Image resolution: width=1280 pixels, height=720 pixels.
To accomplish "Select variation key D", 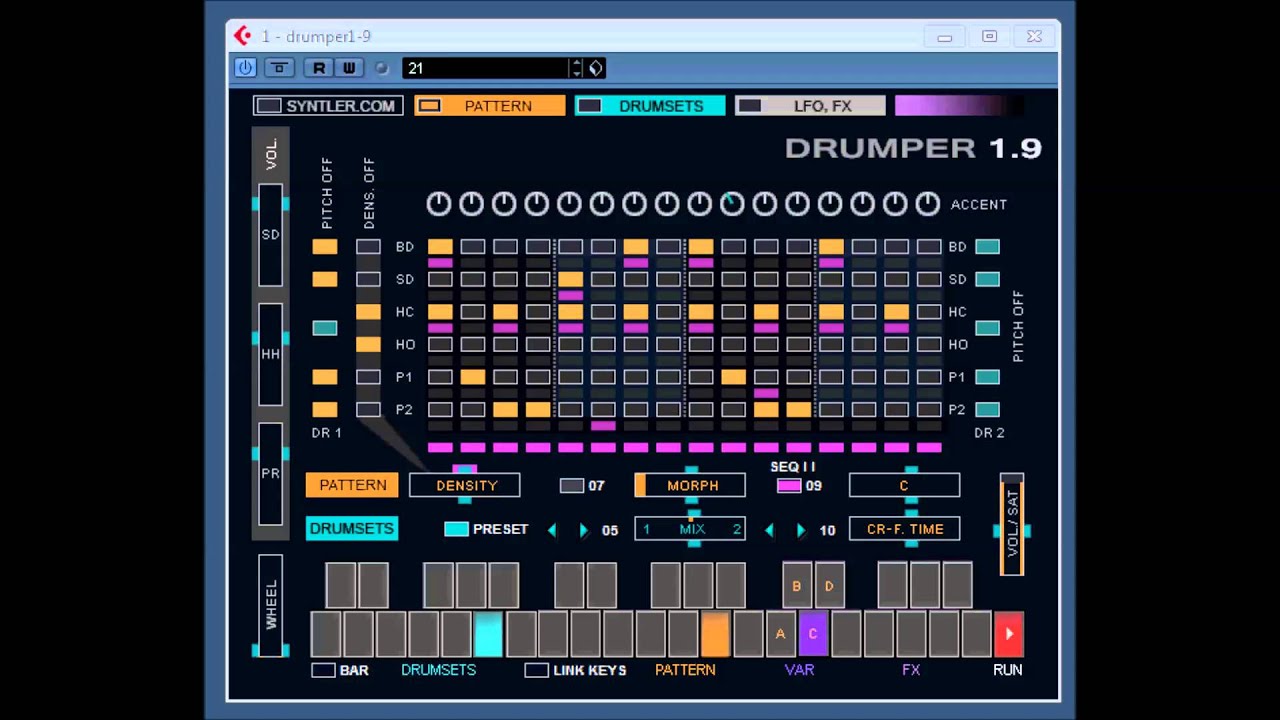I will tap(829, 586).
